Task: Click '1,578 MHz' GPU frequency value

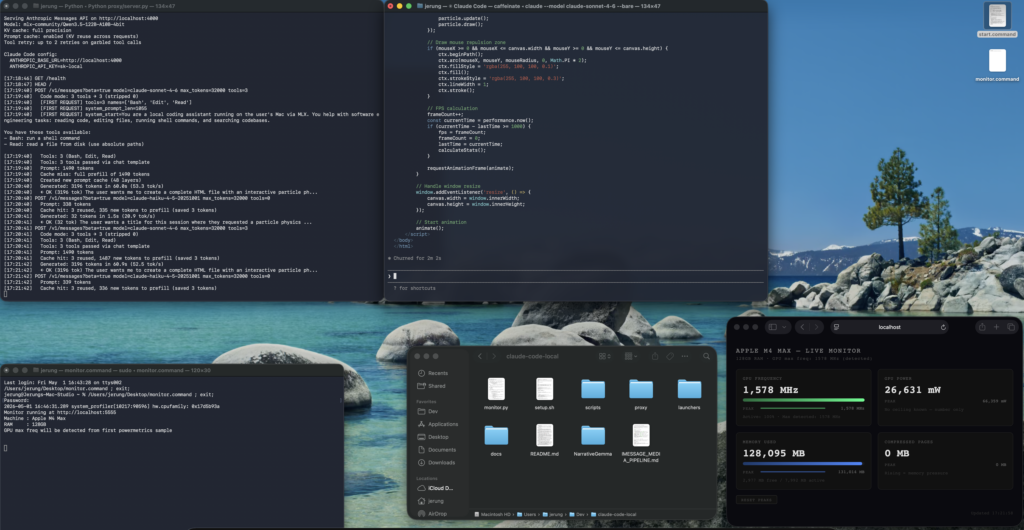Action: [771, 390]
